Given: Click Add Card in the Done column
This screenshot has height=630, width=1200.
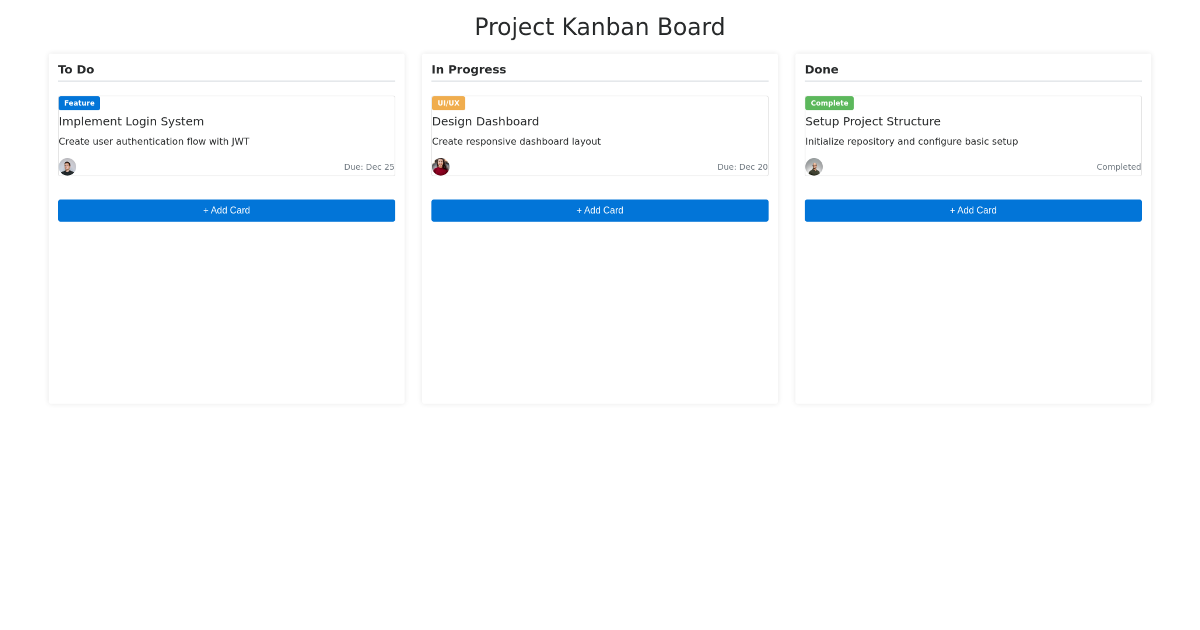Looking at the screenshot, I should (972, 210).
